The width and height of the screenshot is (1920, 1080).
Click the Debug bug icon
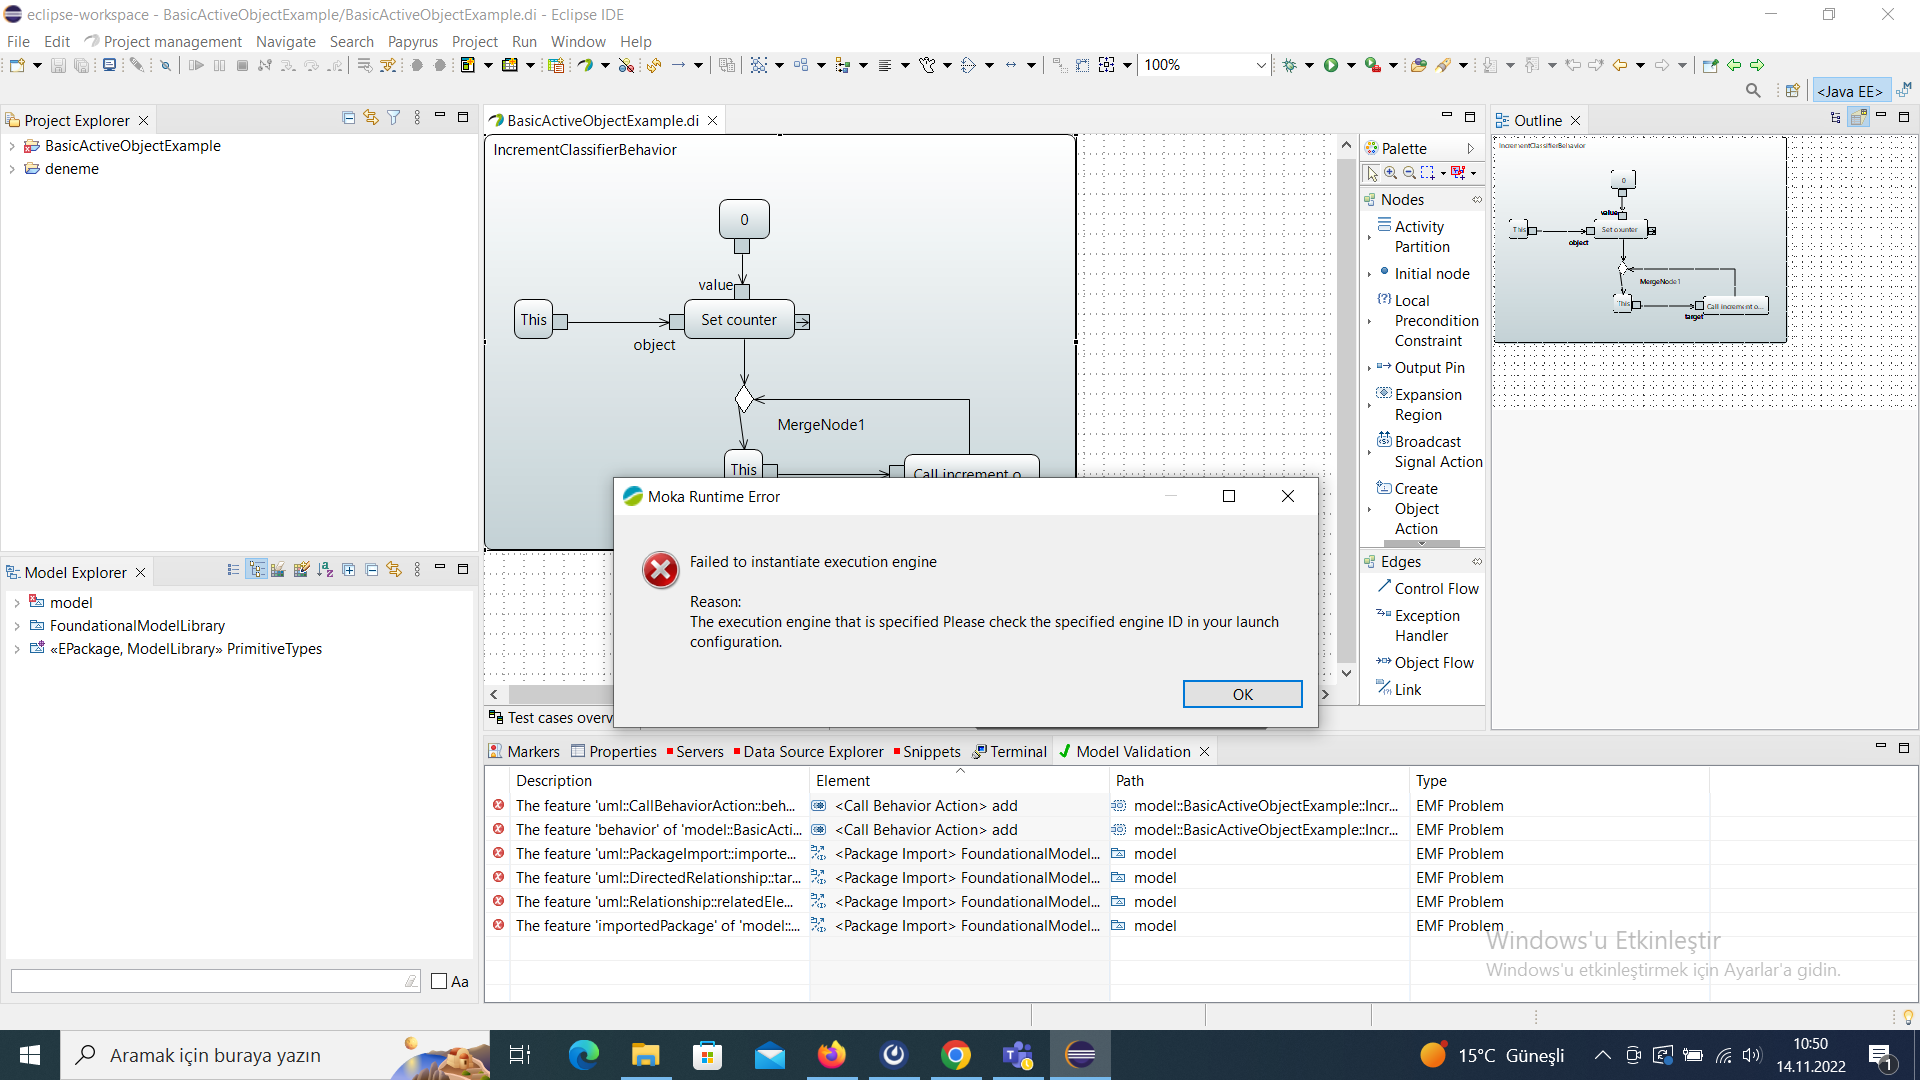[x=1290, y=65]
